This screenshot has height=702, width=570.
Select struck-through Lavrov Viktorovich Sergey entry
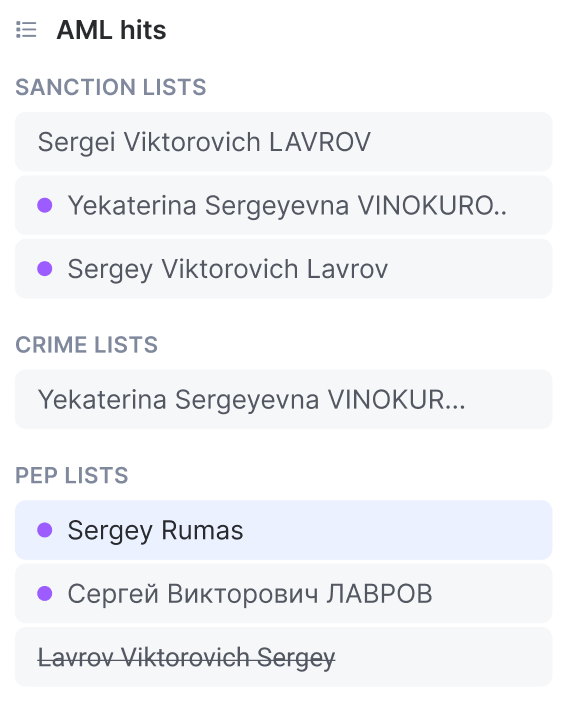click(x=283, y=657)
